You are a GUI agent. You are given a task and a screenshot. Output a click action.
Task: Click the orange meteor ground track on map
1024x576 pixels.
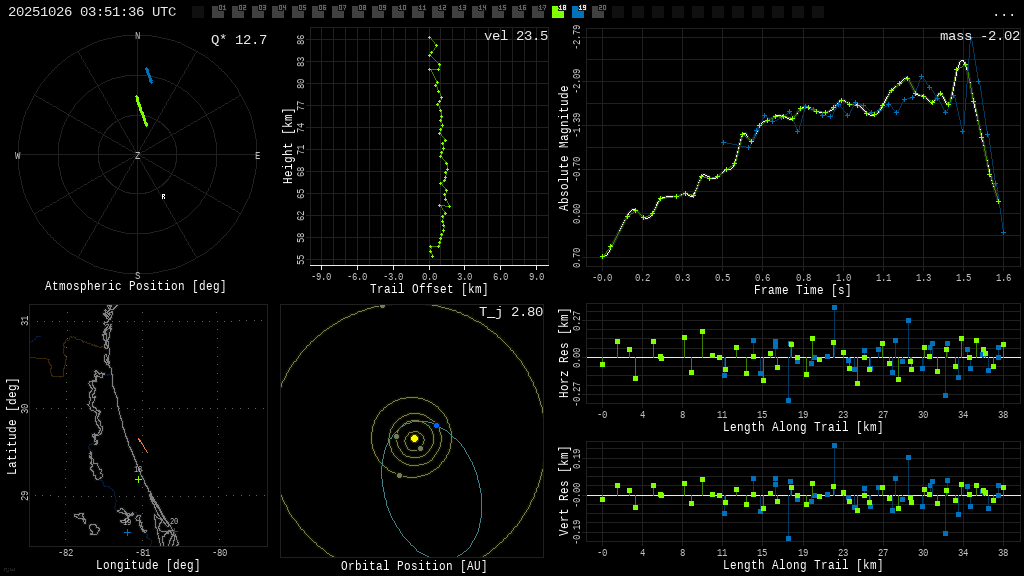click(143, 445)
